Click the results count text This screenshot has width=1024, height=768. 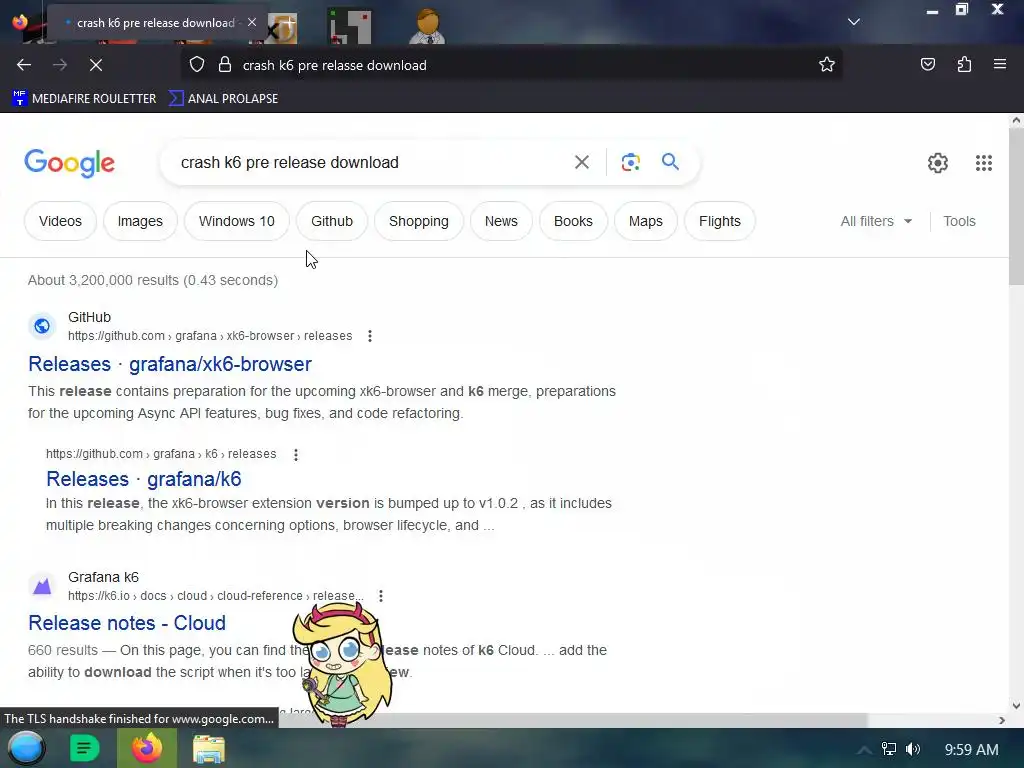pos(153,280)
